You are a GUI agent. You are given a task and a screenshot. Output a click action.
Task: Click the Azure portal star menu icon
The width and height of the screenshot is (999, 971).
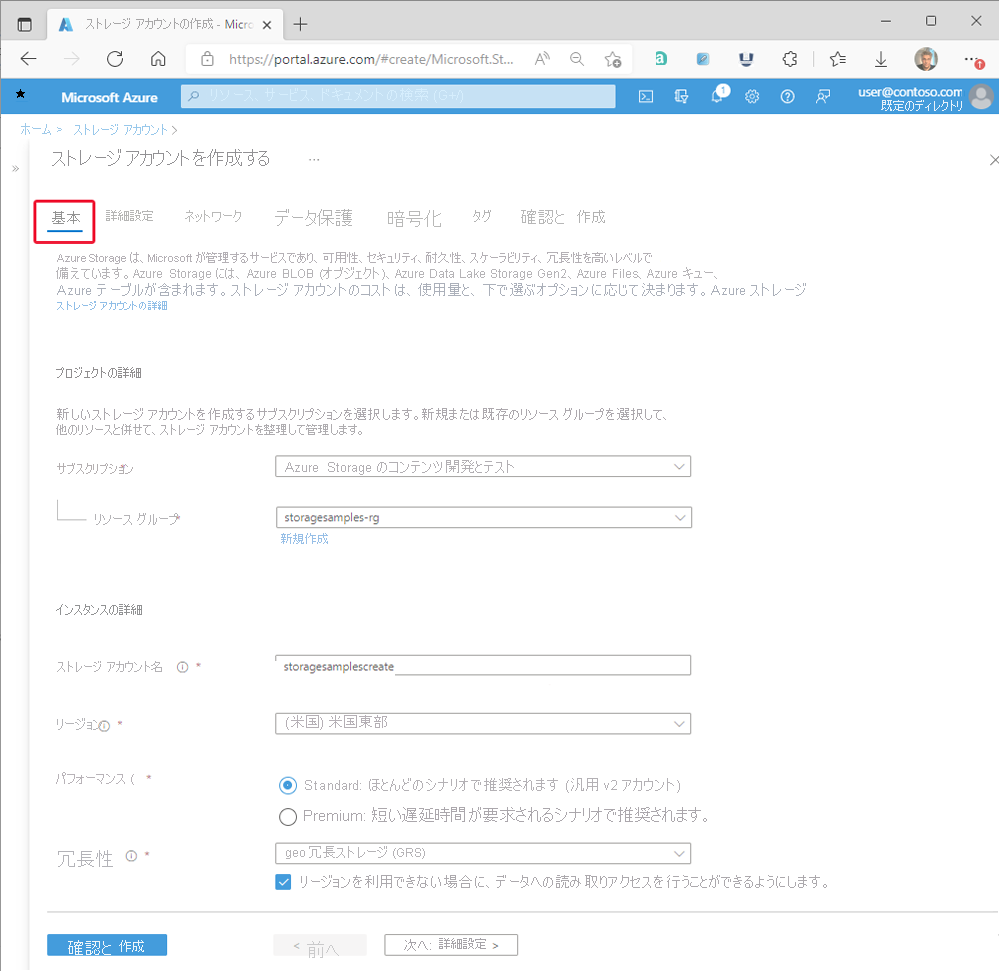pyautogui.click(x=20, y=94)
